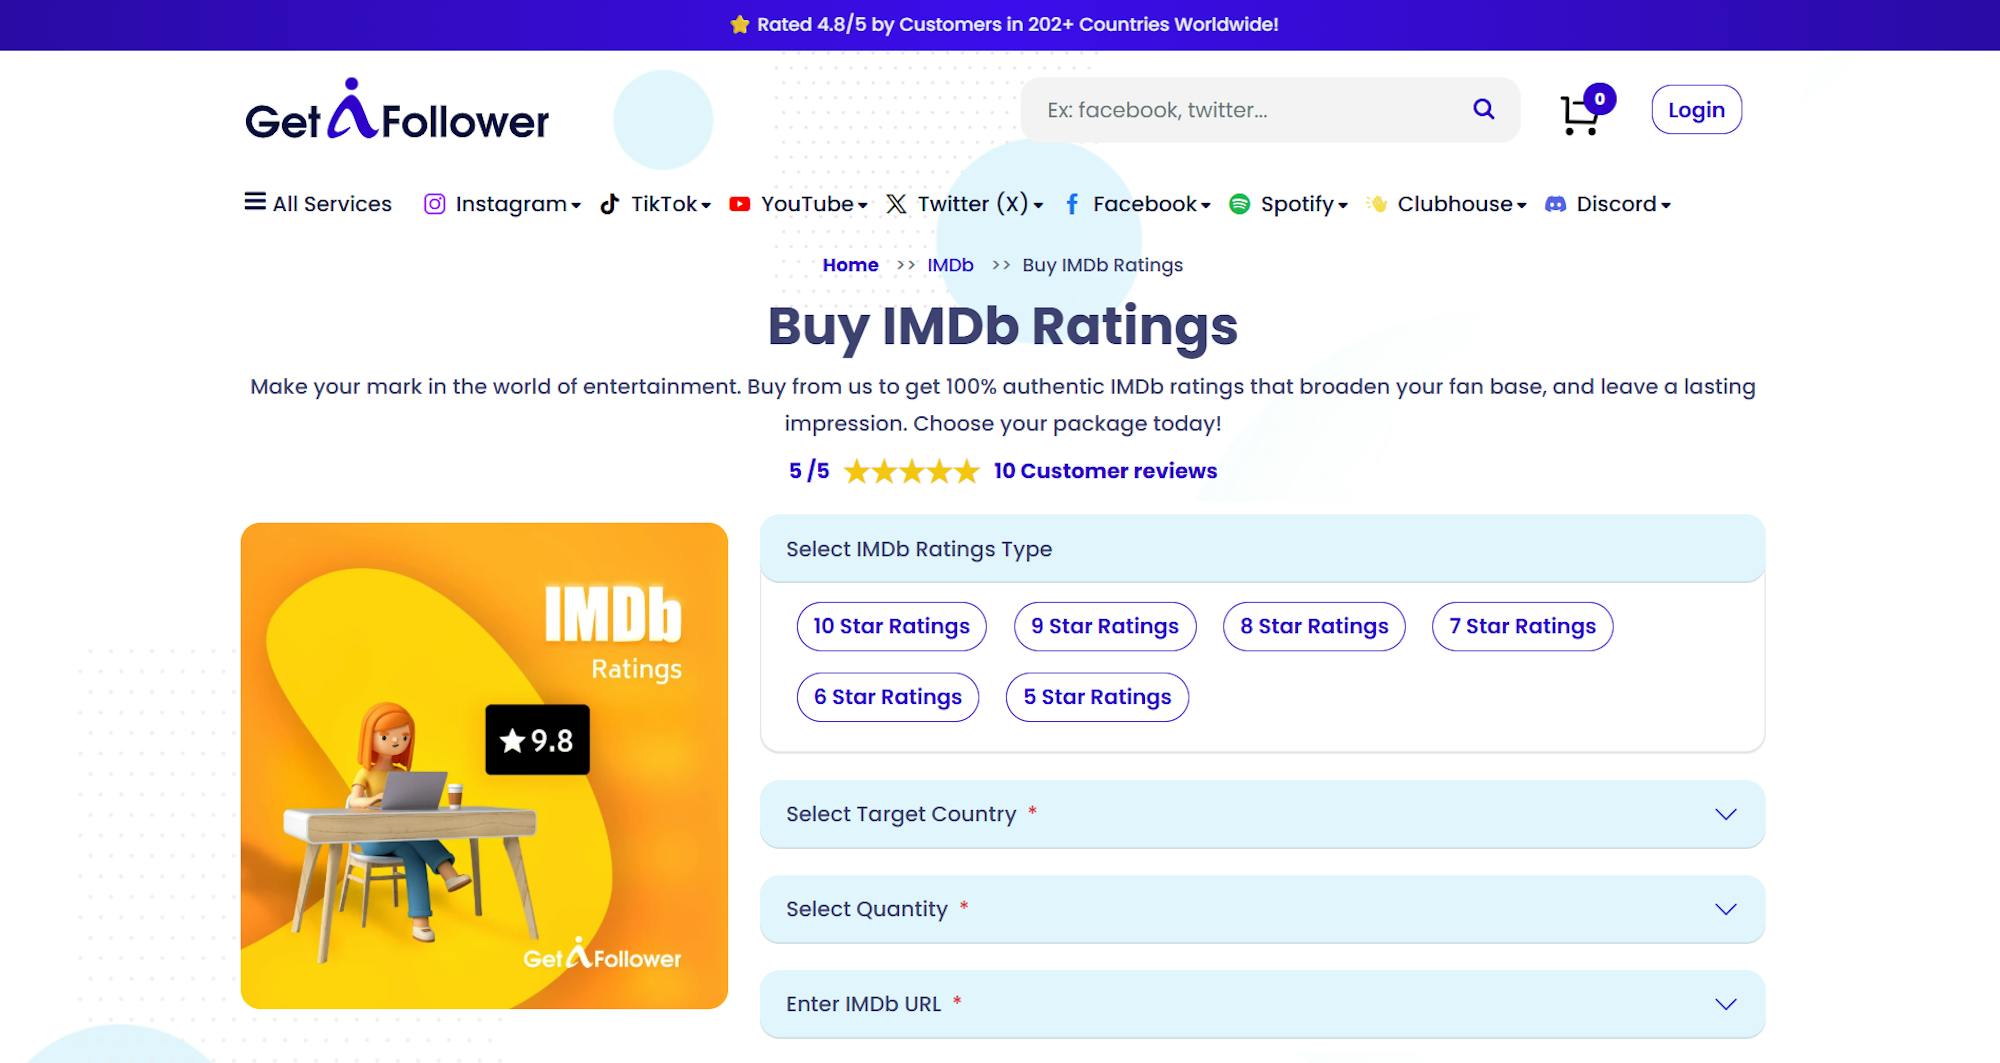The width and height of the screenshot is (2000, 1063).
Task: Click the Instagram icon in navigation
Action: (x=434, y=204)
